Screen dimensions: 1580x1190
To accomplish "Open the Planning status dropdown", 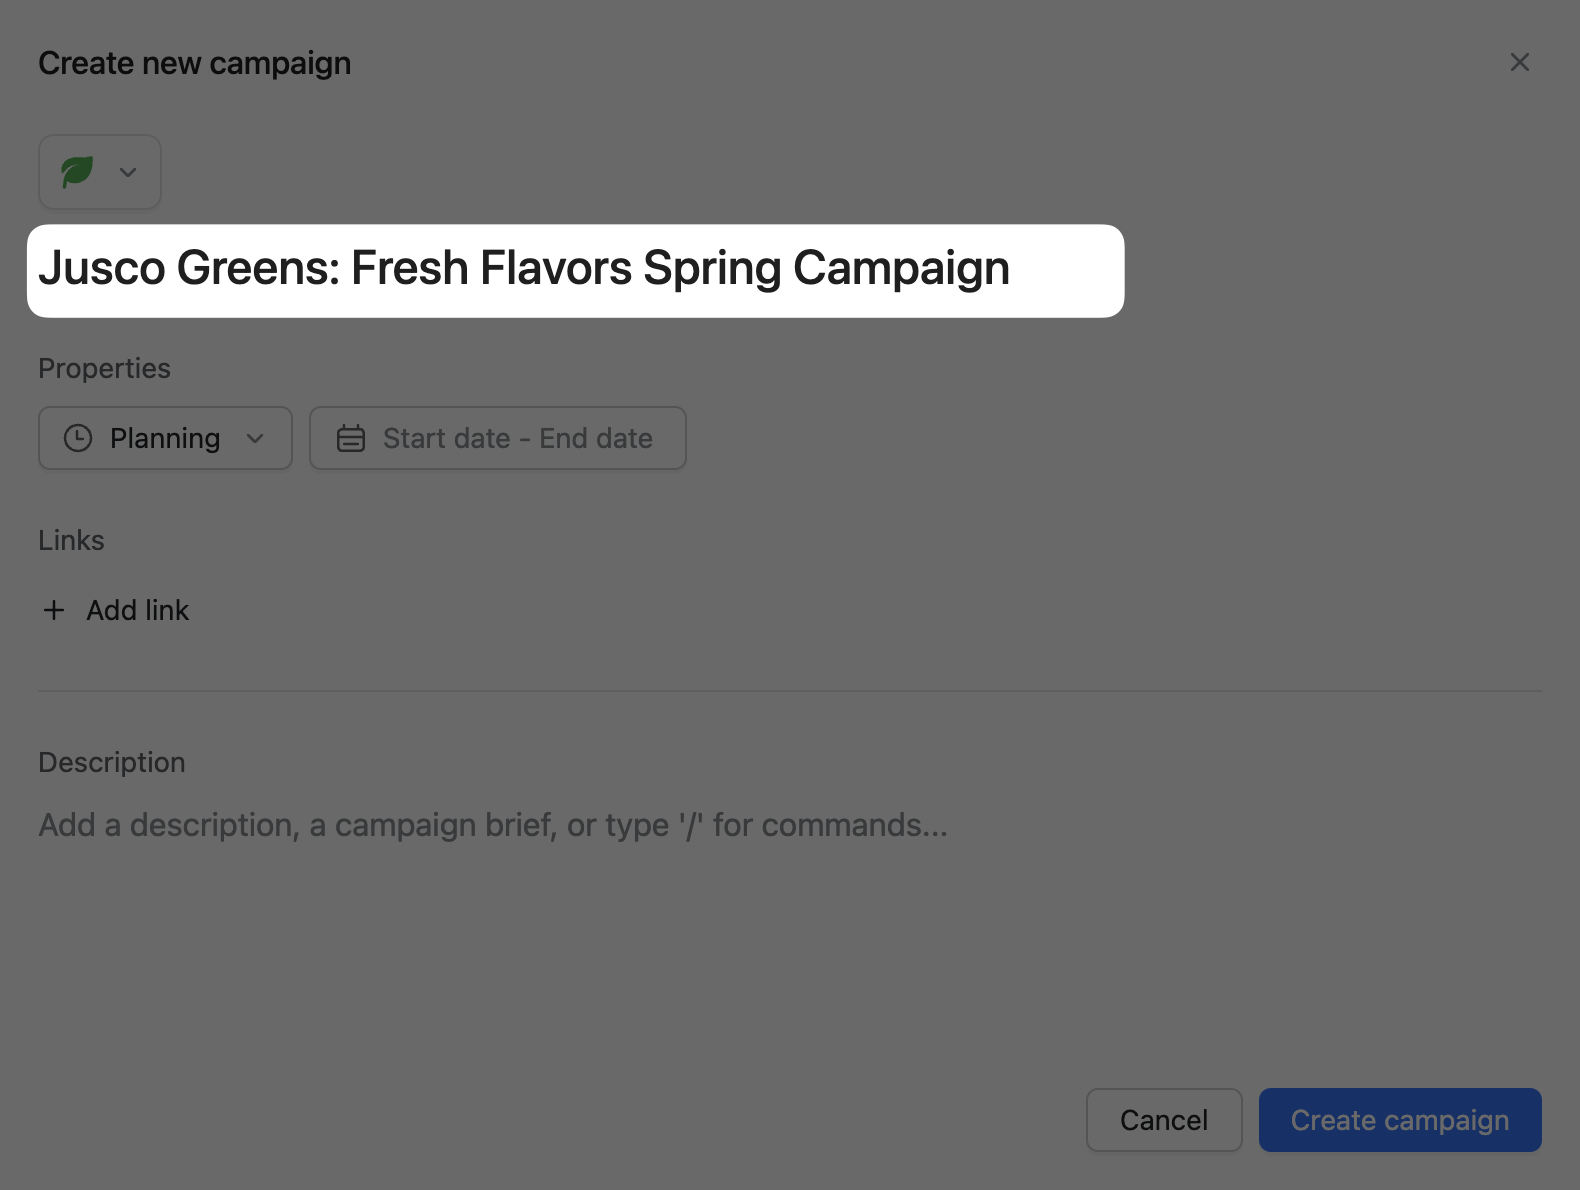I will 165,438.
